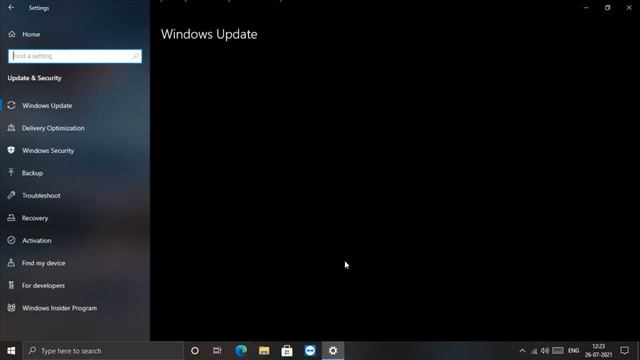Switch the ENG input language
The image size is (640, 360).
coord(573,351)
